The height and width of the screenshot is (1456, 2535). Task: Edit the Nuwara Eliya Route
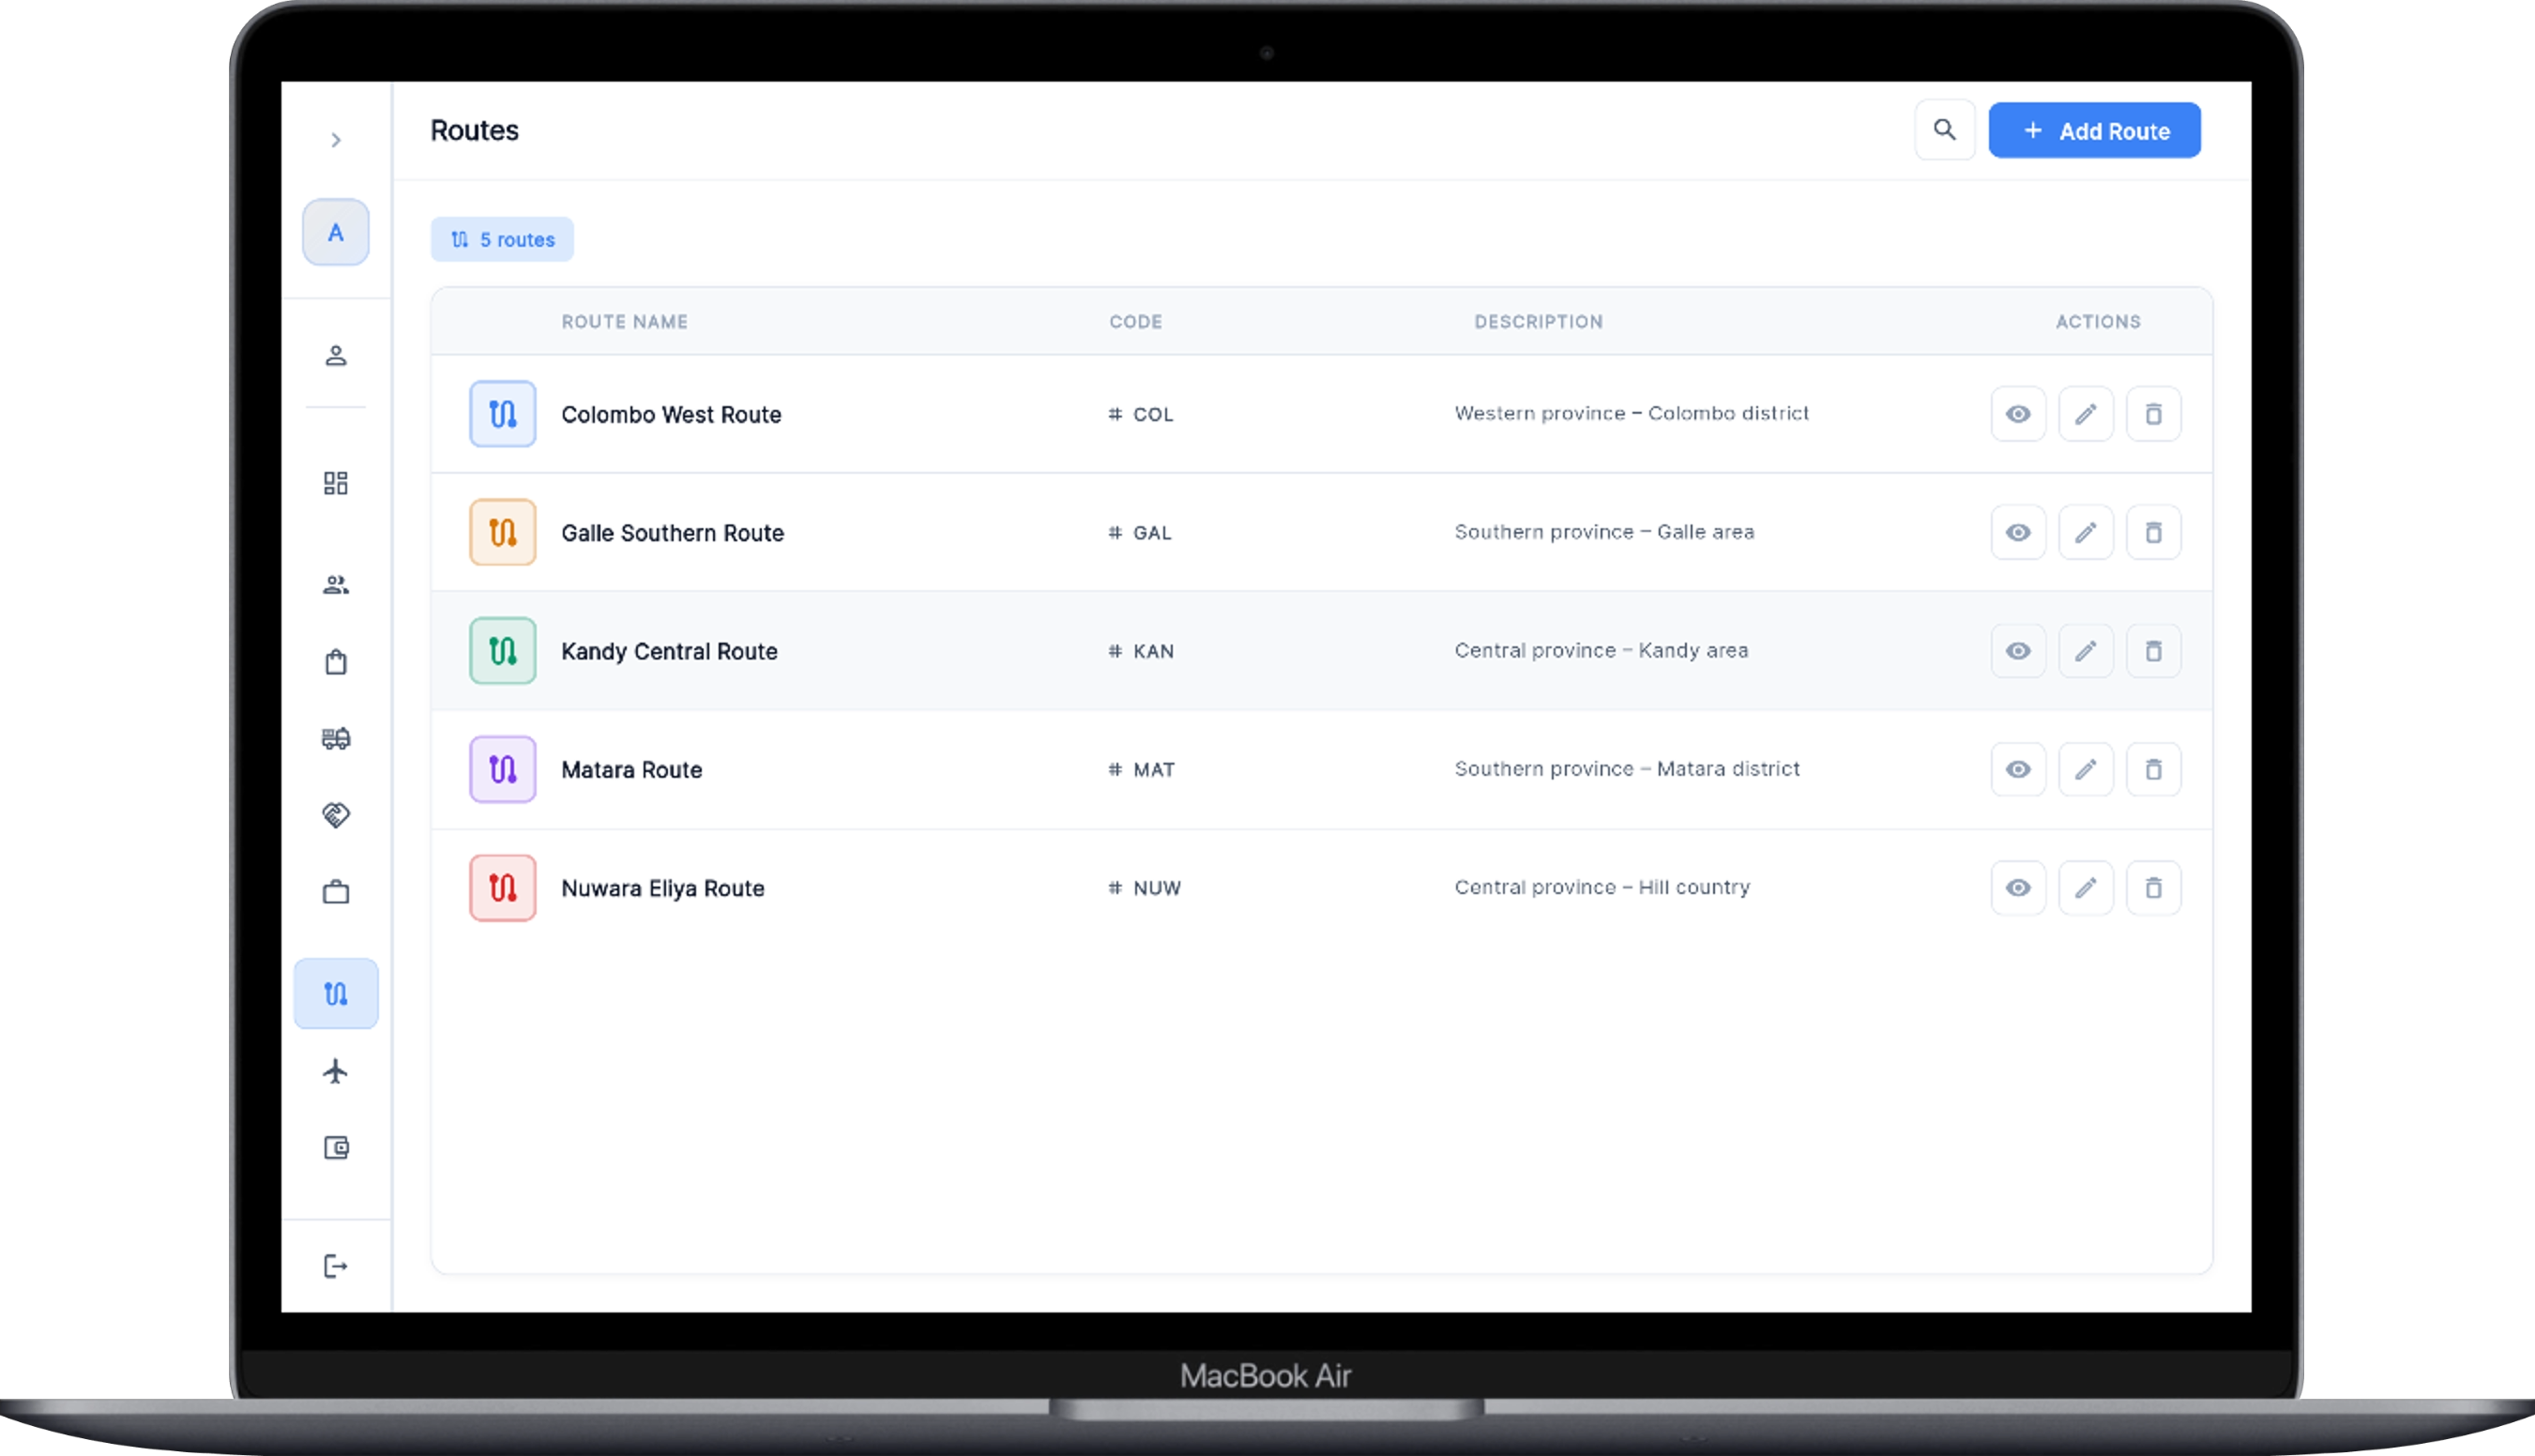tap(2086, 888)
